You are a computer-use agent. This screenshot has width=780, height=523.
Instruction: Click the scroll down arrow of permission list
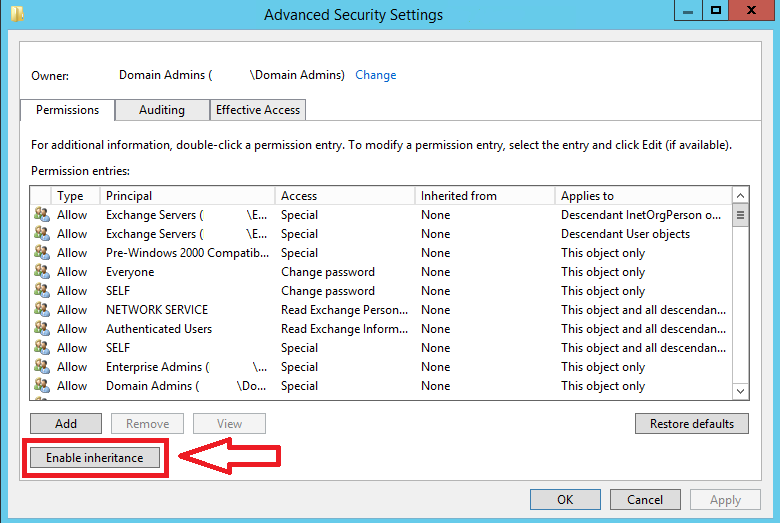click(740, 391)
